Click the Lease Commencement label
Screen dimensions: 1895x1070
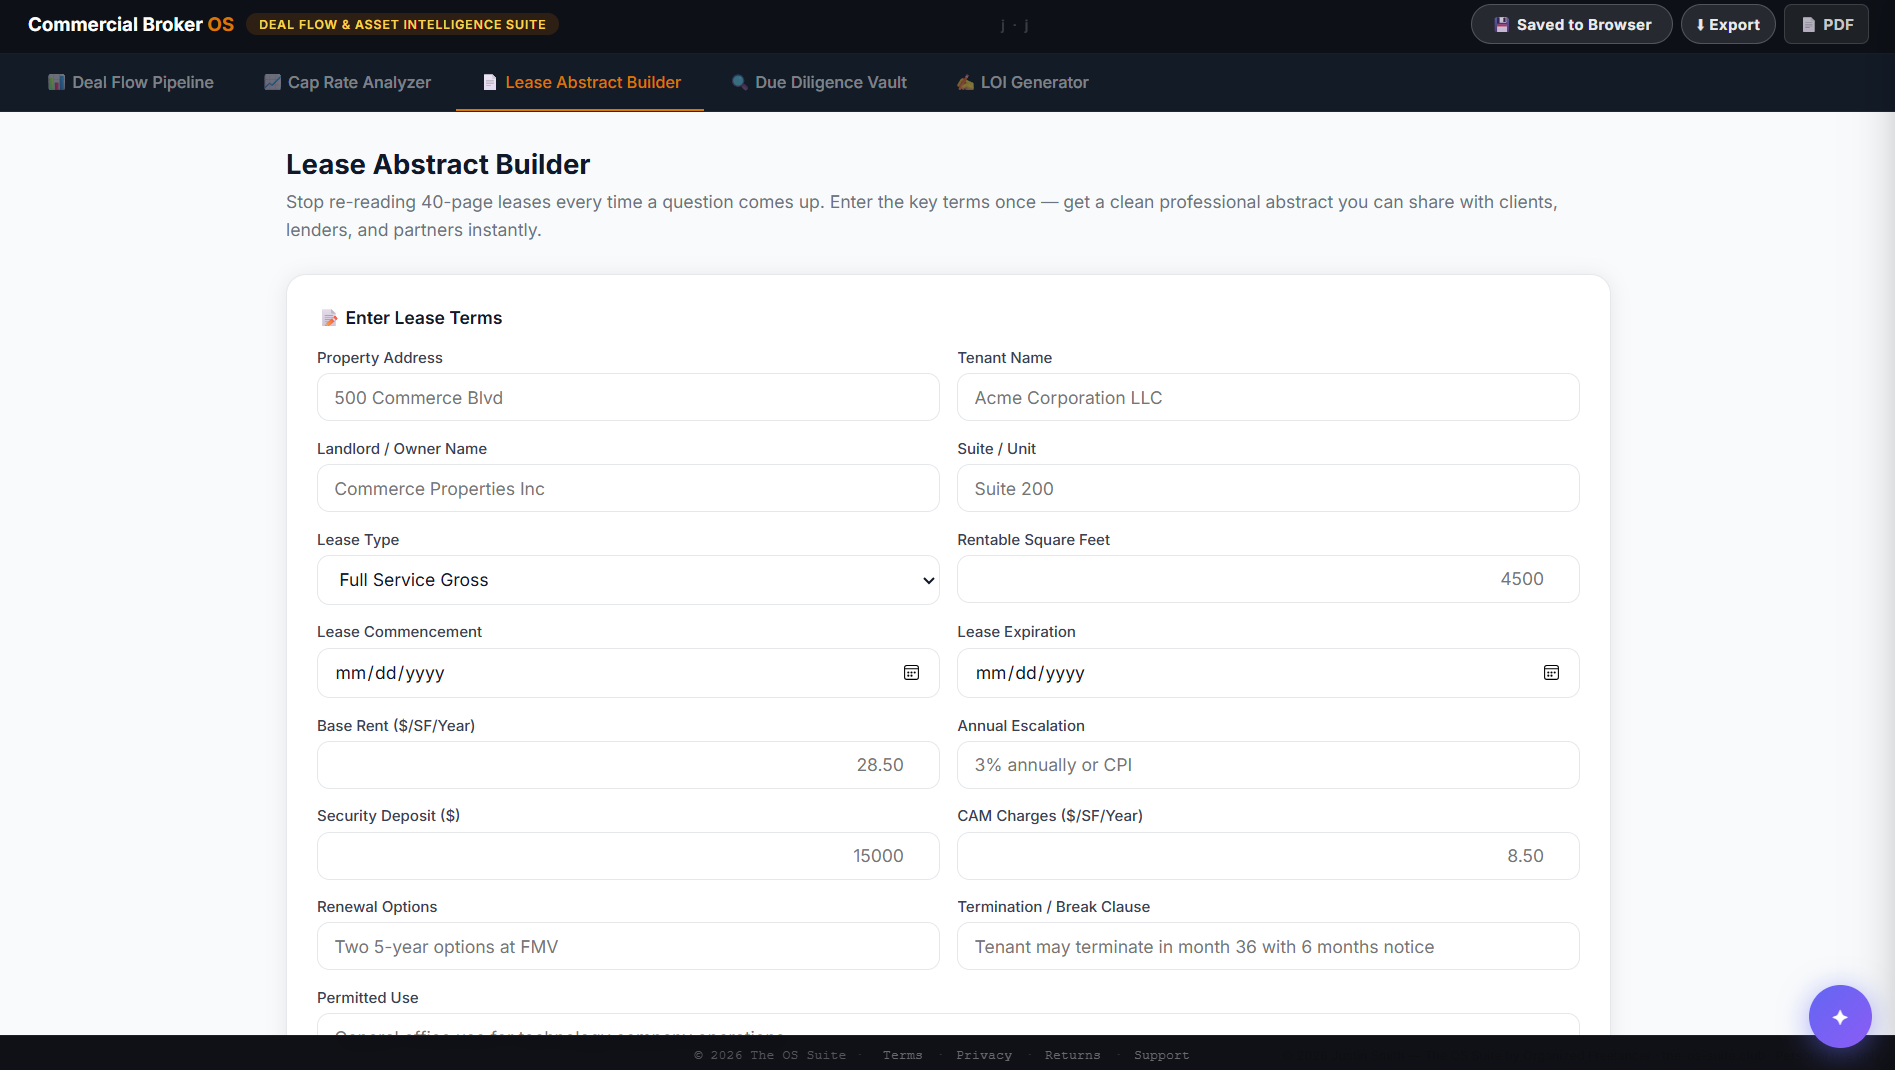coord(399,632)
